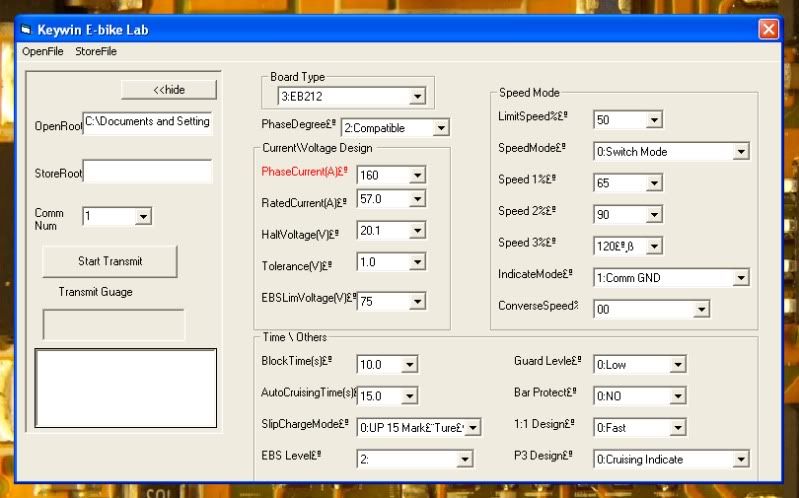Expand the SlipChargeMode dropdown
The width and height of the screenshot is (799, 498).
[x=473, y=427]
